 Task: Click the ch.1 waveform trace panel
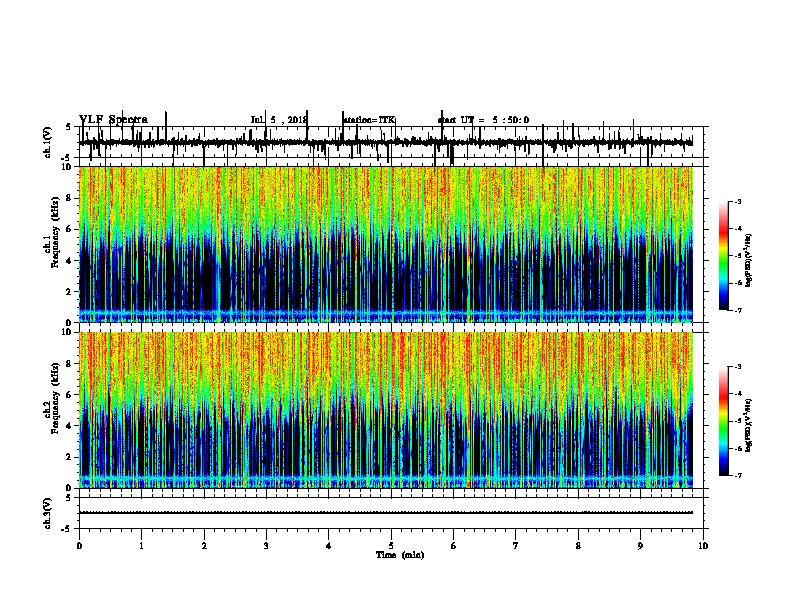pyautogui.click(x=391, y=142)
